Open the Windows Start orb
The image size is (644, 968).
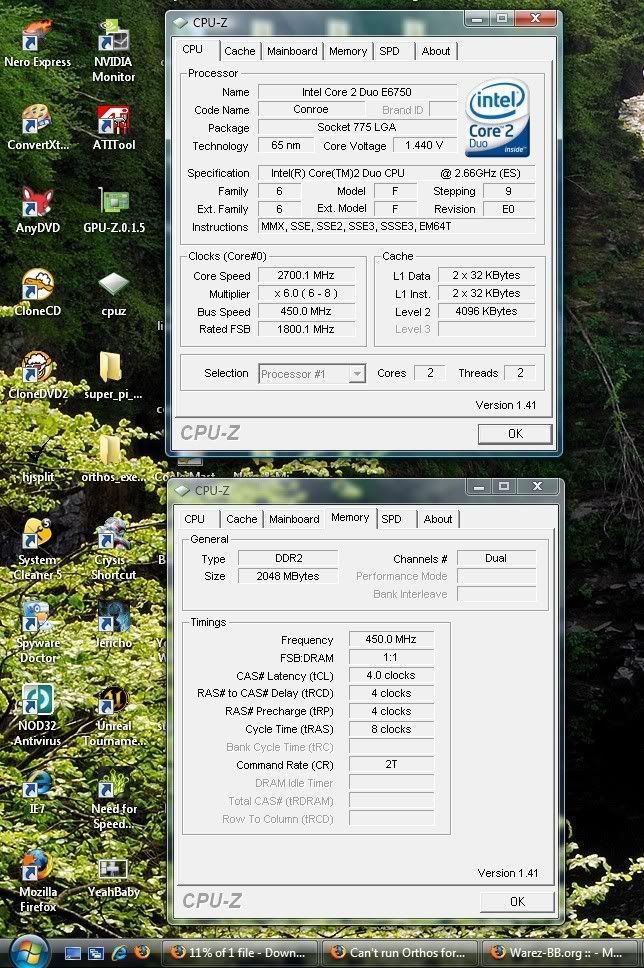pyautogui.click(x=28, y=953)
